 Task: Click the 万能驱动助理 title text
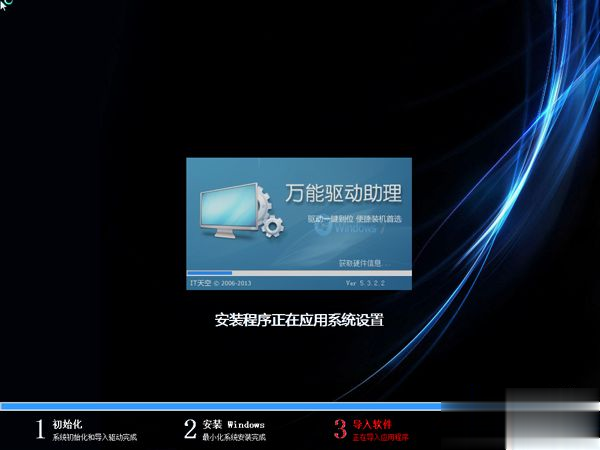click(x=343, y=191)
